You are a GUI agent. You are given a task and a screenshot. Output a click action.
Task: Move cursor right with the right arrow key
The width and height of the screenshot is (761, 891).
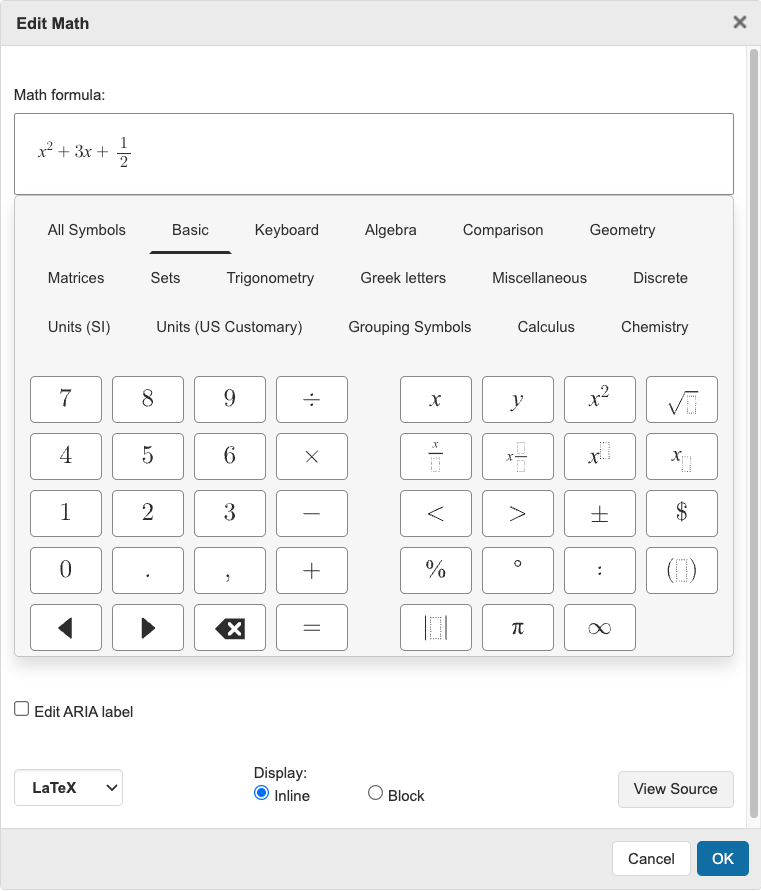tap(148, 627)
